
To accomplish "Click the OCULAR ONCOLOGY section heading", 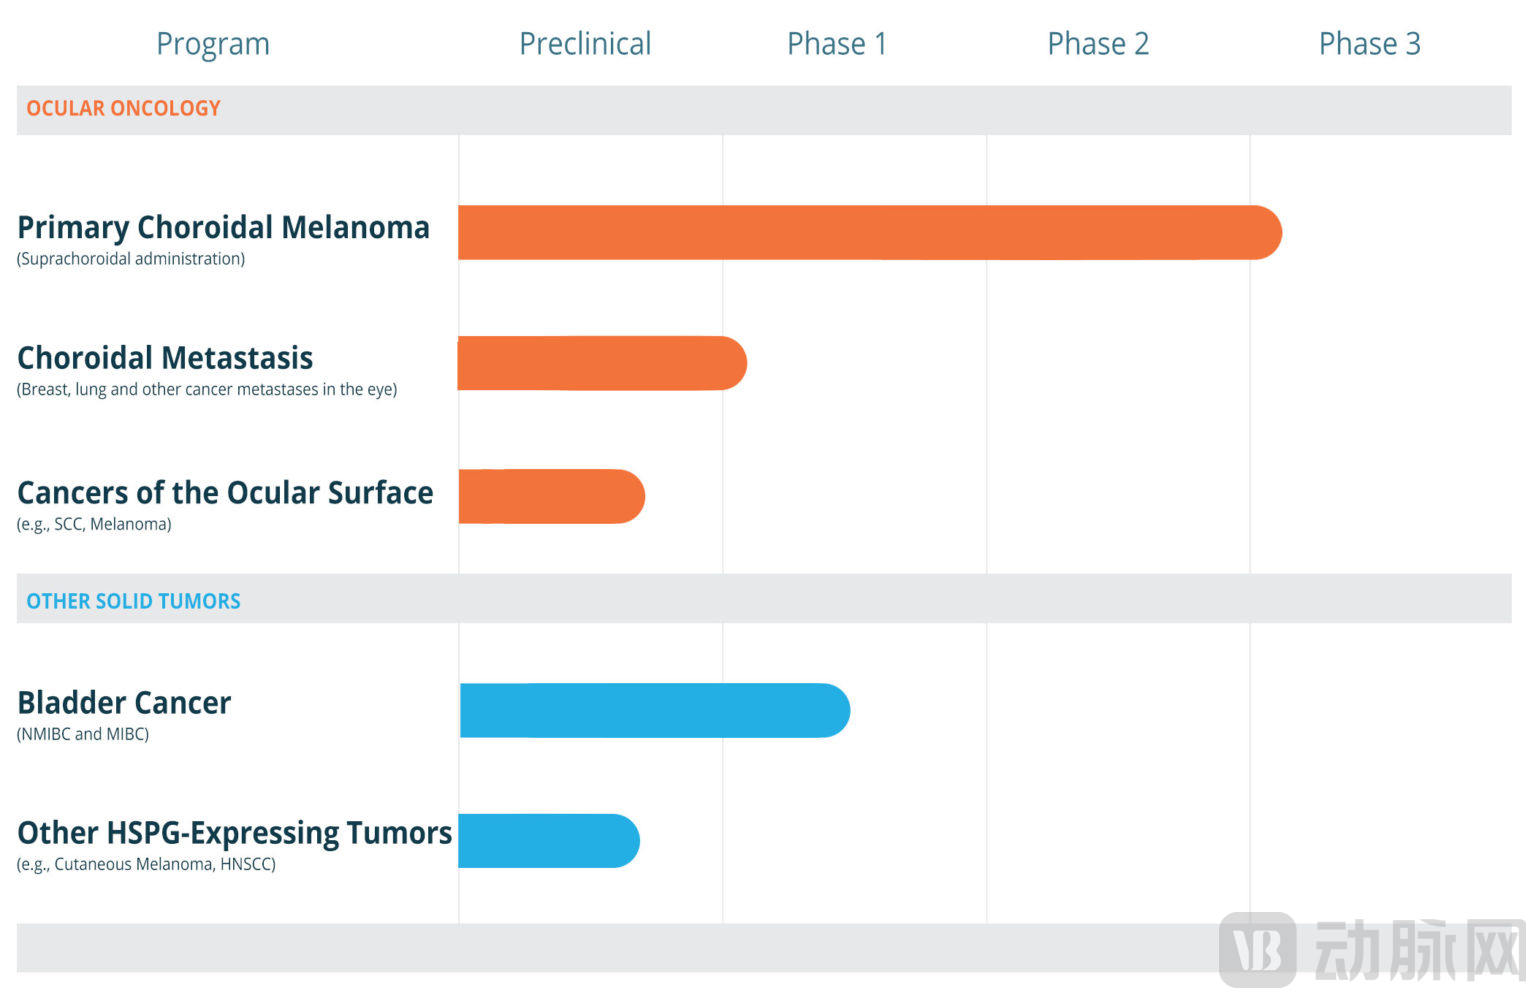I will pyautogui.click(x=123, y=109).
